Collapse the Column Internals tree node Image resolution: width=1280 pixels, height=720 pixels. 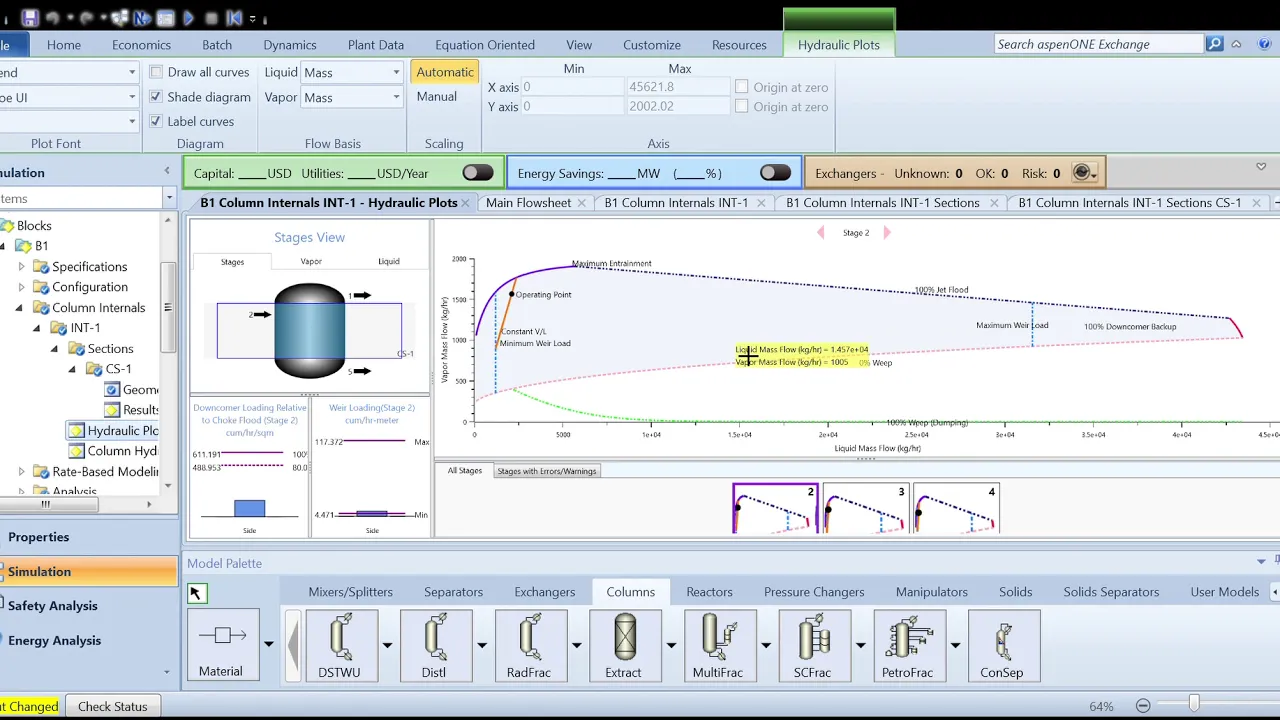pos(20,308)
